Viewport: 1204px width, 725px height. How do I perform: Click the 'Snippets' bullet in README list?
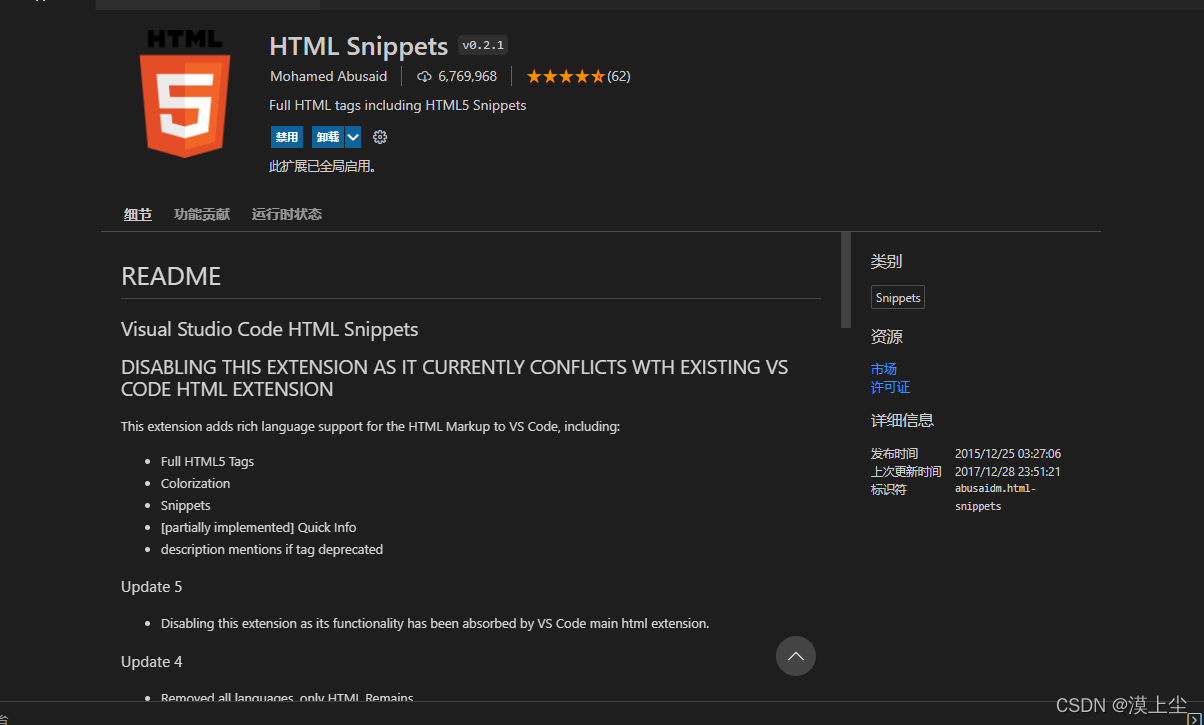click(186, 506)
